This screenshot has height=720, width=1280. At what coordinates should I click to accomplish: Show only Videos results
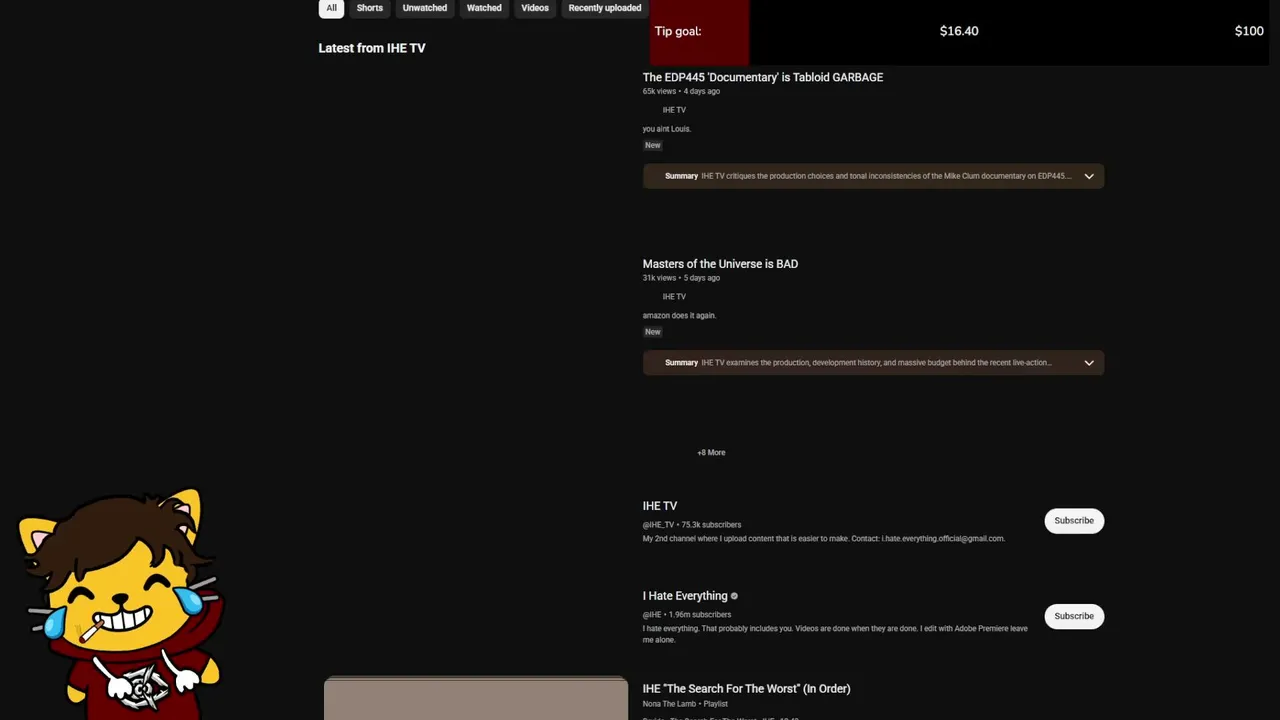coord(535,8)
